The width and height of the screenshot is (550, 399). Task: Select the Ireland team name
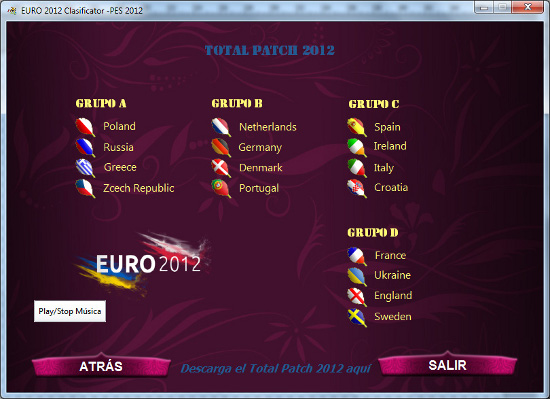click(x=390, y=146)
